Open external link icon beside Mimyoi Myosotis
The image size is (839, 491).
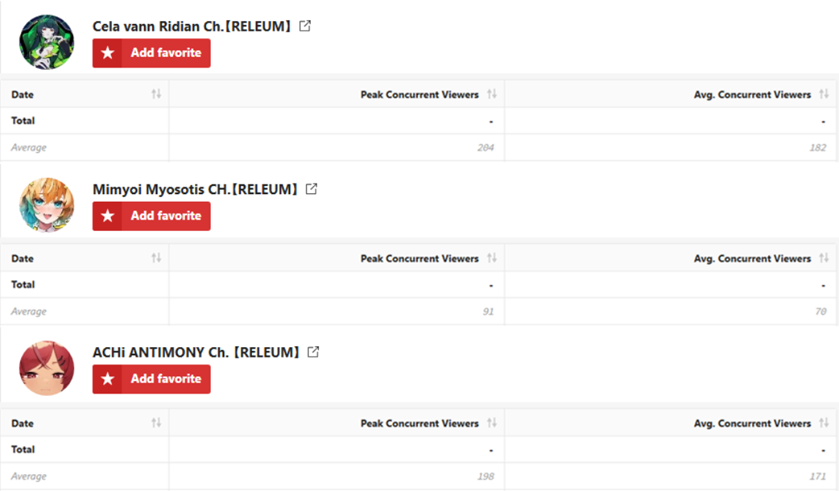tap(311, 189)
